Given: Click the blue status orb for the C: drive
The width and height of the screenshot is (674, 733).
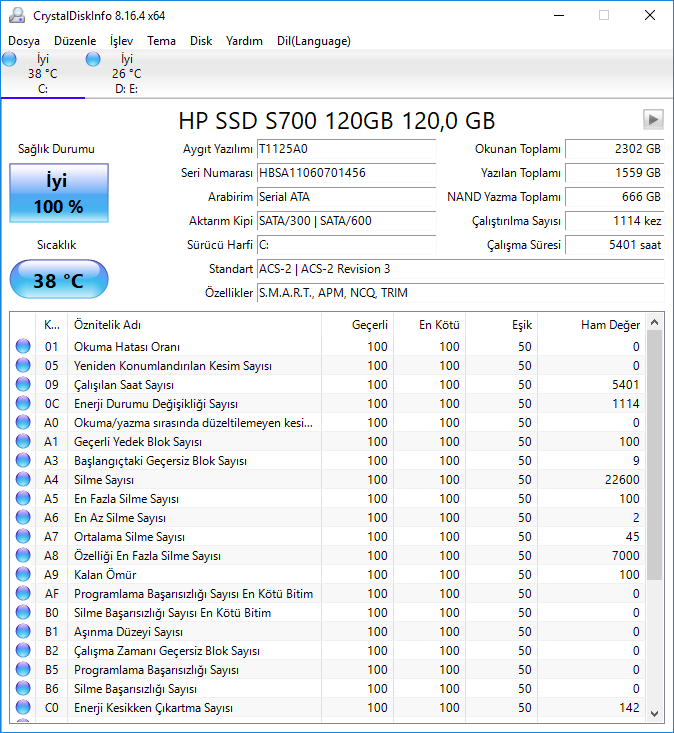Looking at the screenshot, I should (x=9, y=59).
